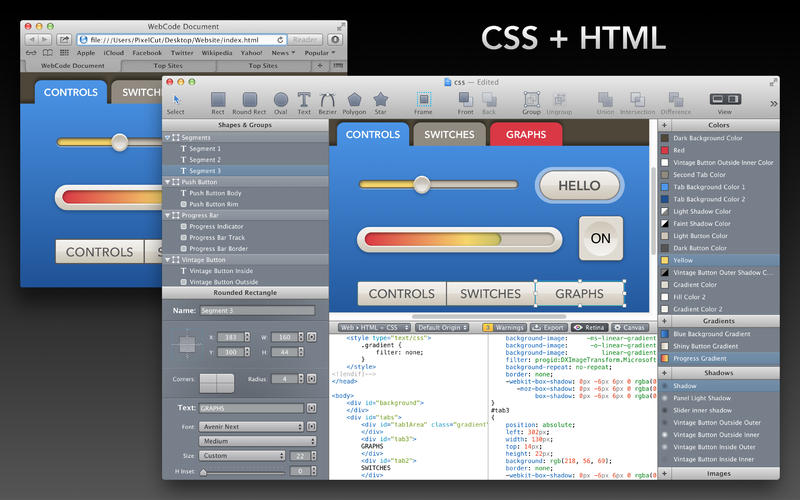
Task: Activate the Bezier tool
Action: pyautogui.click(x=328, y=104)
